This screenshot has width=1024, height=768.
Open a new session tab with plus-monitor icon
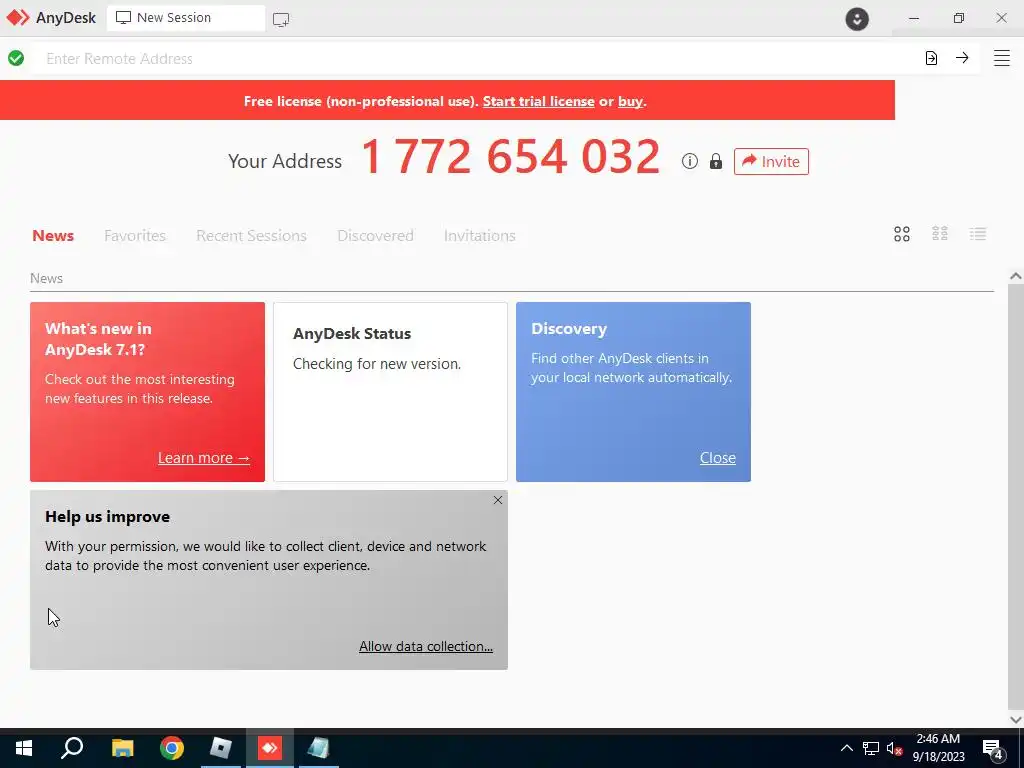coord(281,19)
